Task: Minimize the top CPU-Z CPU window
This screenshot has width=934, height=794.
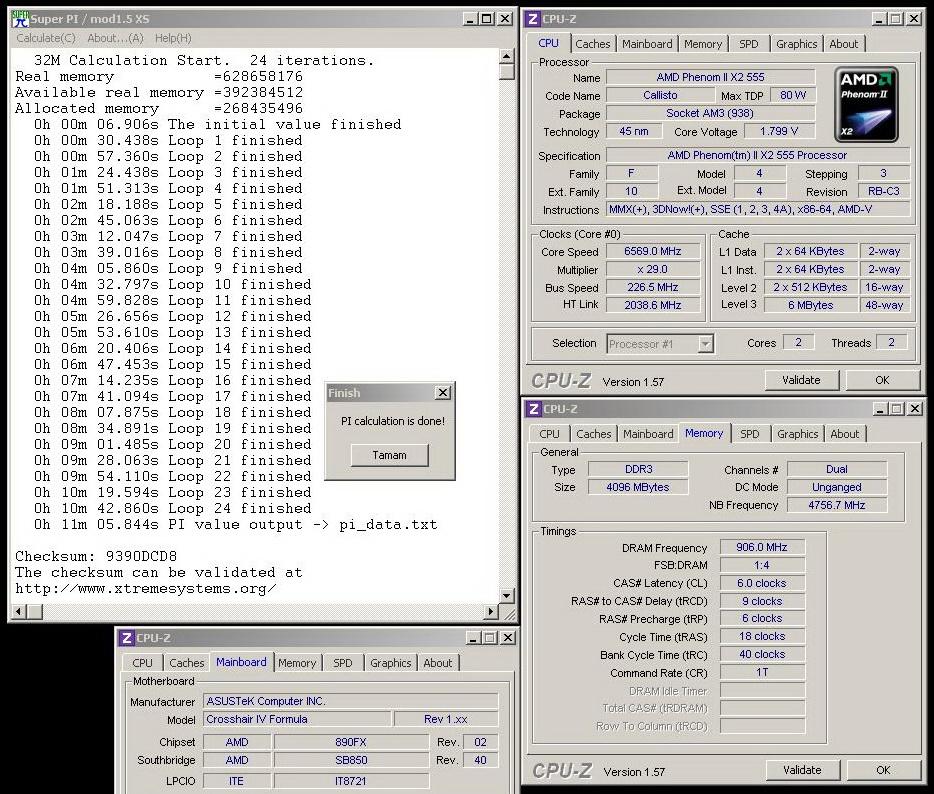Action: [879, 19]
